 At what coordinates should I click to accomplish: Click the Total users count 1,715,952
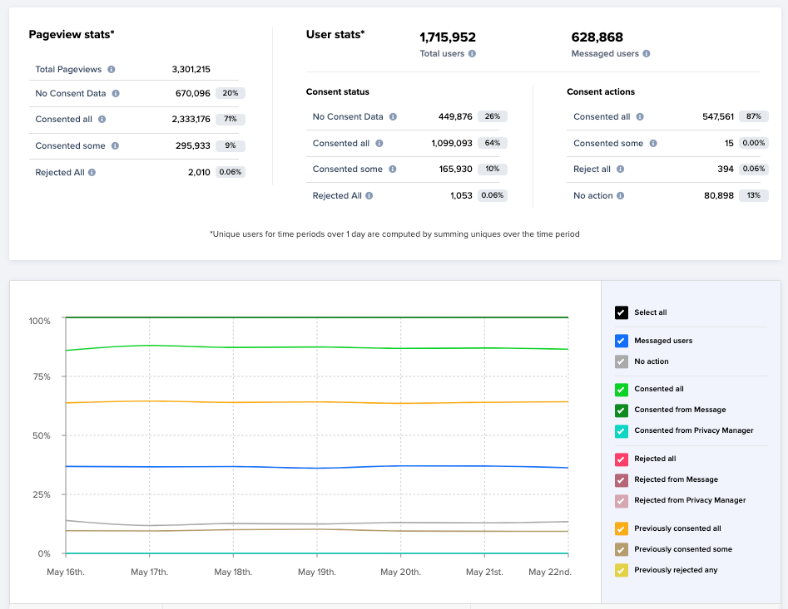pos(447,37)
